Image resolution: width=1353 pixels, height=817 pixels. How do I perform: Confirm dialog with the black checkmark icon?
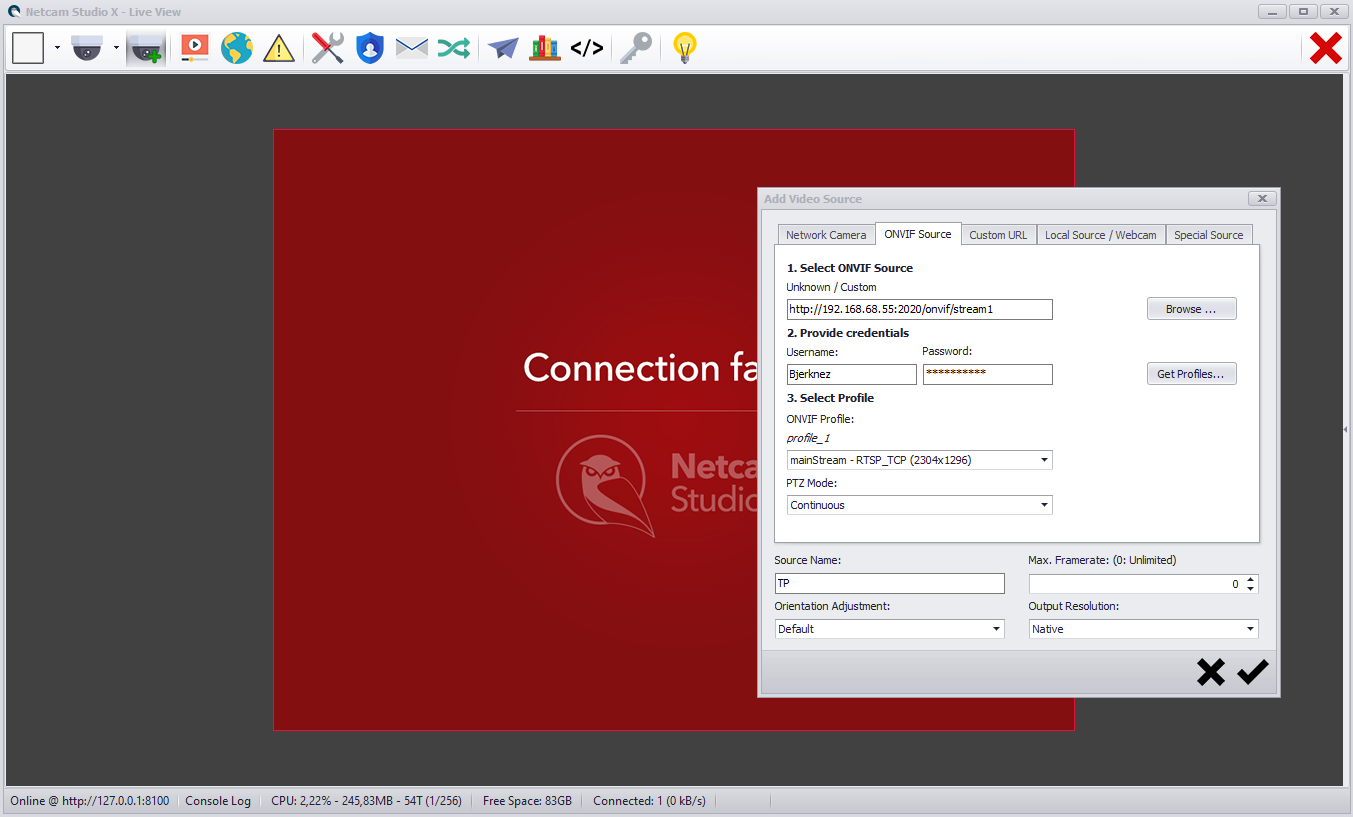pyautogui.click(x=1252, y=673)
